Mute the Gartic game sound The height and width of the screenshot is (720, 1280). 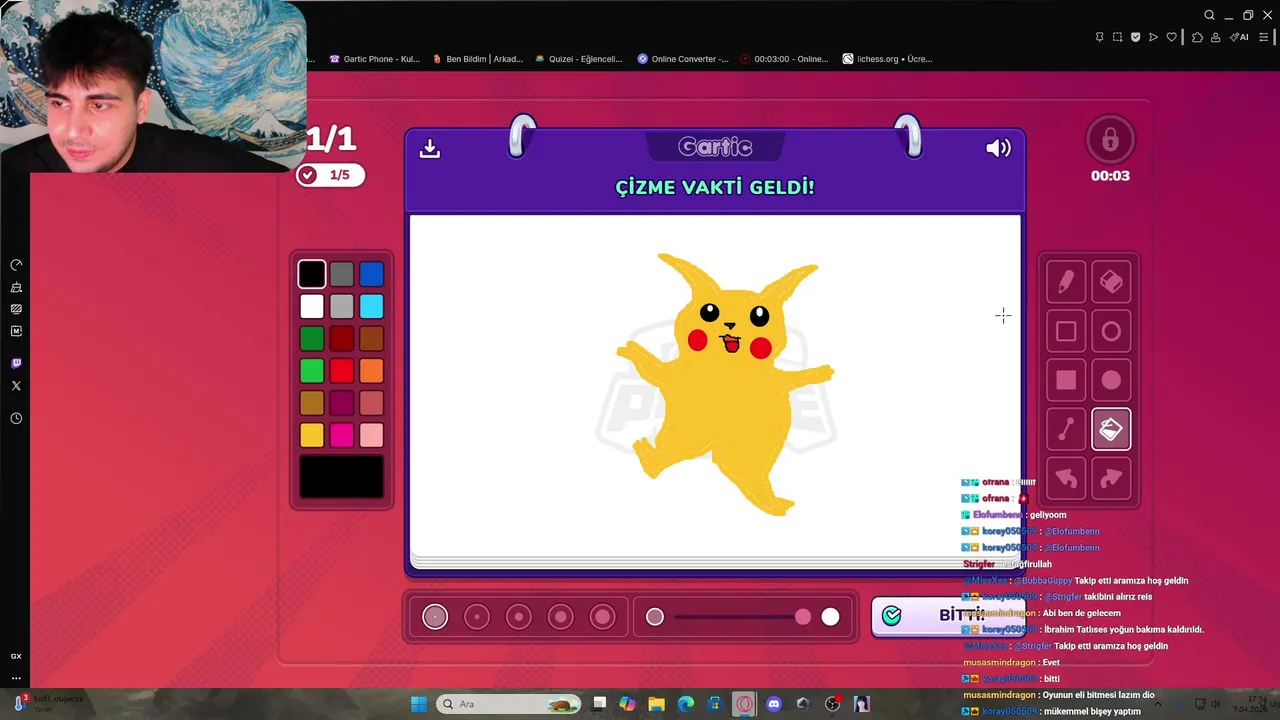click(x=998, y=148)
